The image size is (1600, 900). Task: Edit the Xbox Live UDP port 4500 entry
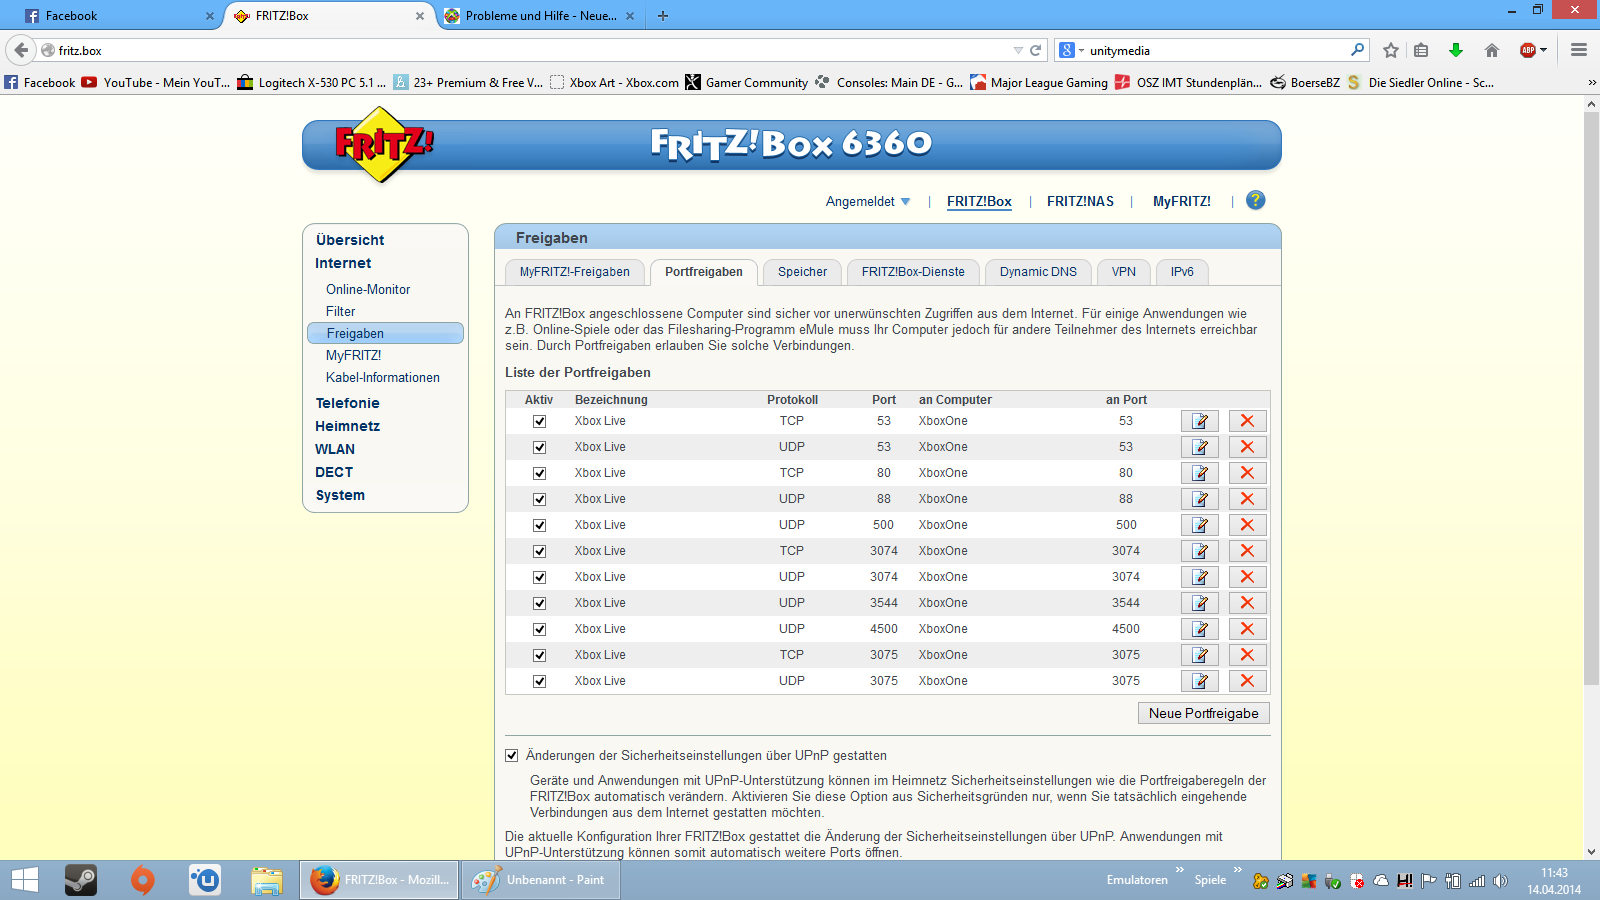click(1199, 629)
